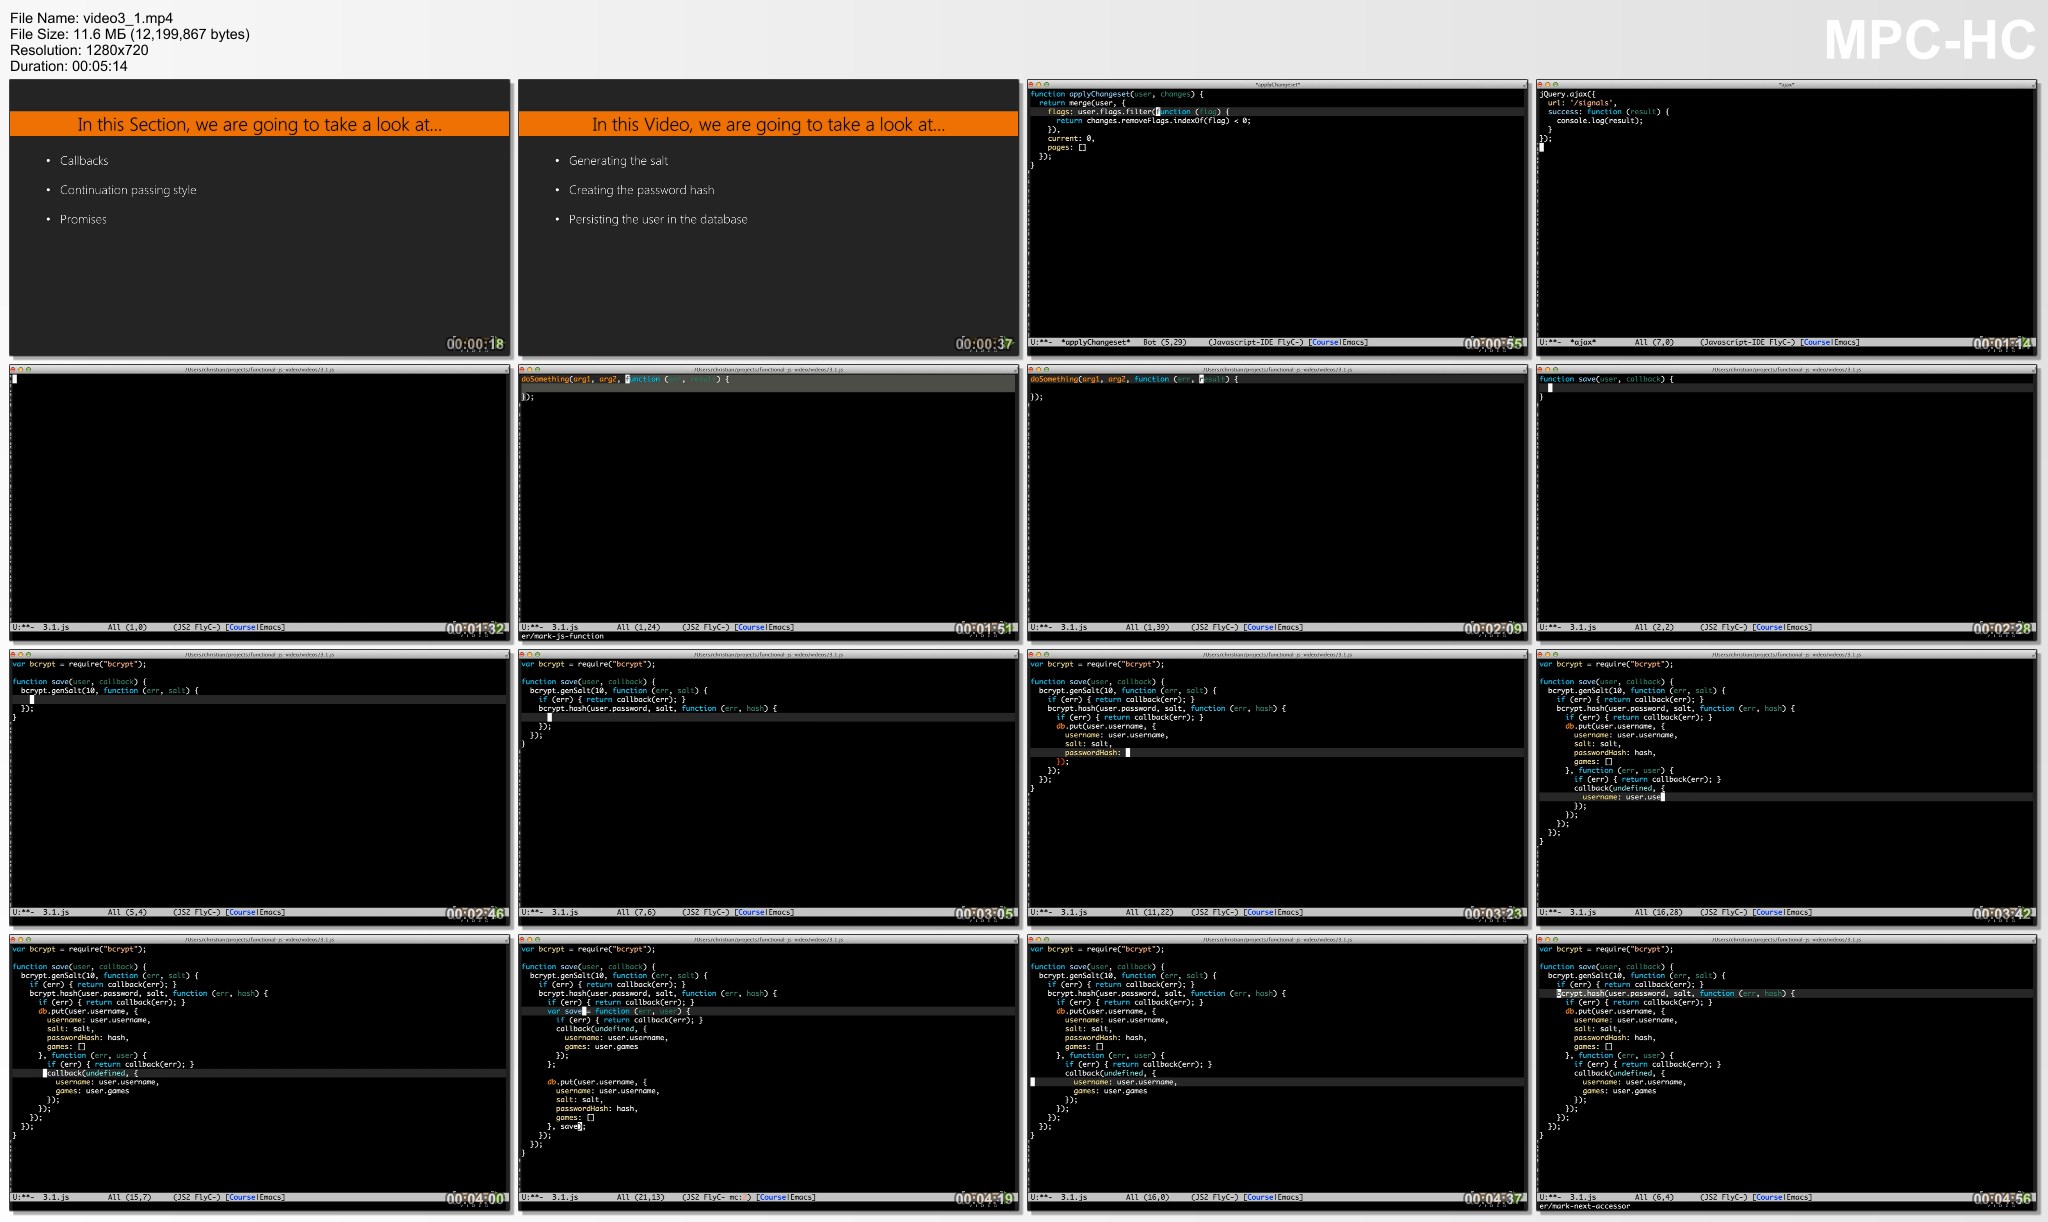
Task: Click 'function save(user, callback)' in 00:02:28 frame
Action: coord(1606,379)
